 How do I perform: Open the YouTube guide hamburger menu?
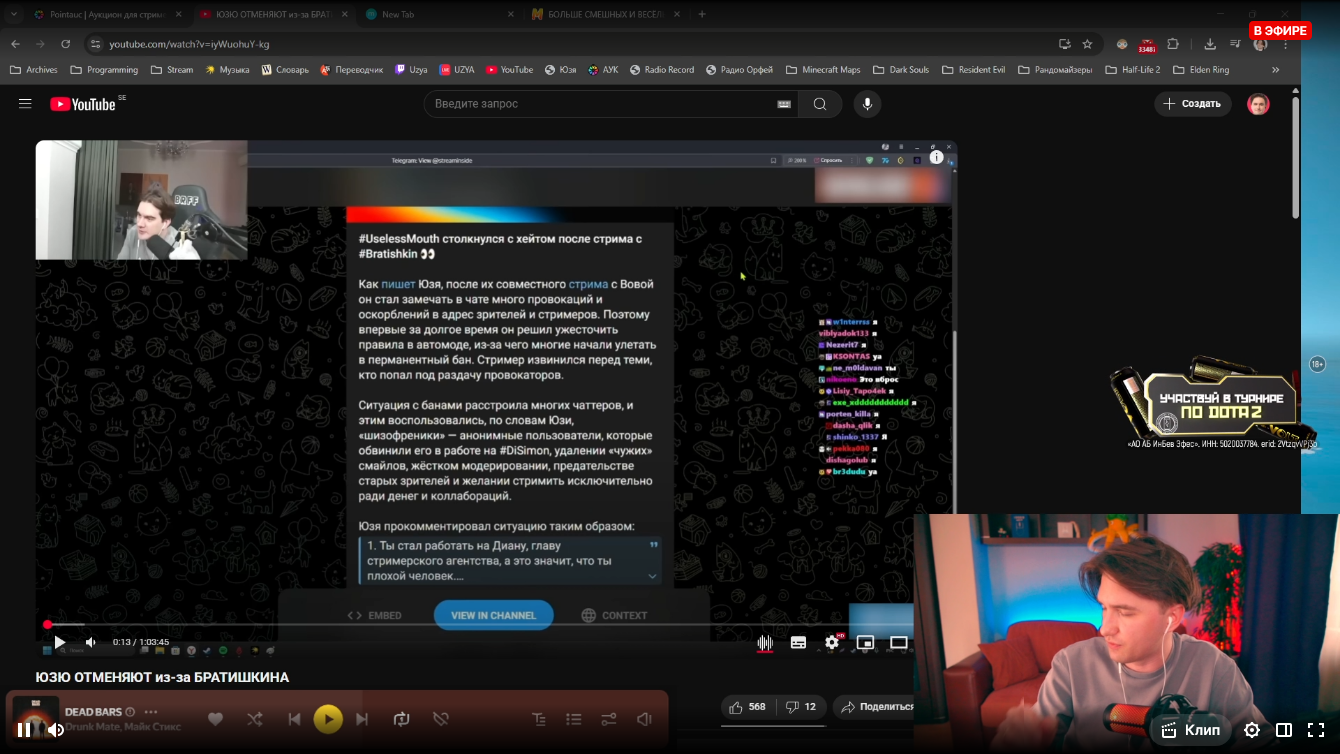pyautogui.click(x=25, y=104)
